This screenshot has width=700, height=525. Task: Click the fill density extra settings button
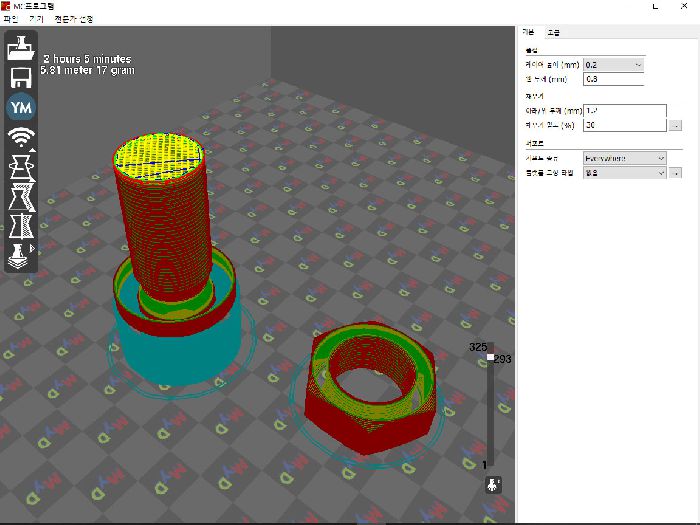675,125
